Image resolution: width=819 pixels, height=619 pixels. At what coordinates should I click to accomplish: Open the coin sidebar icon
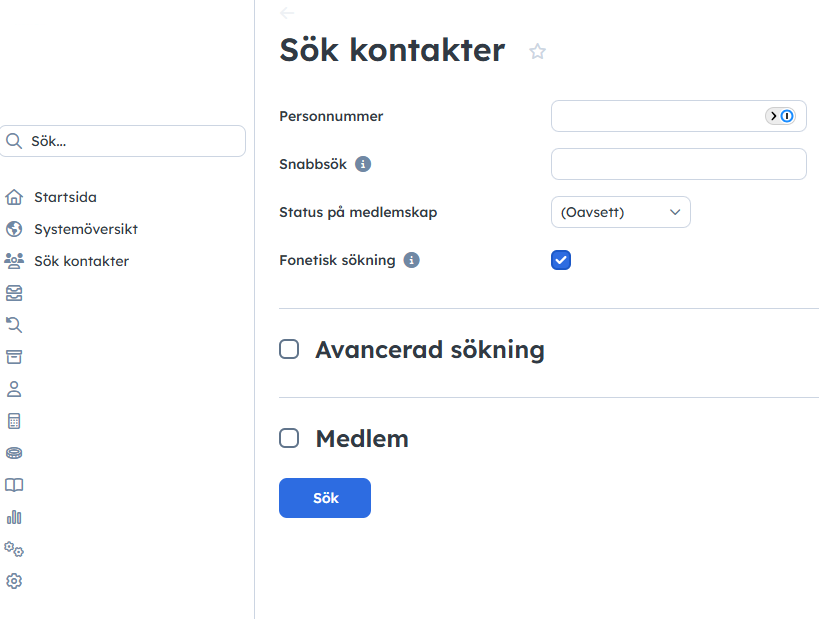14,453
